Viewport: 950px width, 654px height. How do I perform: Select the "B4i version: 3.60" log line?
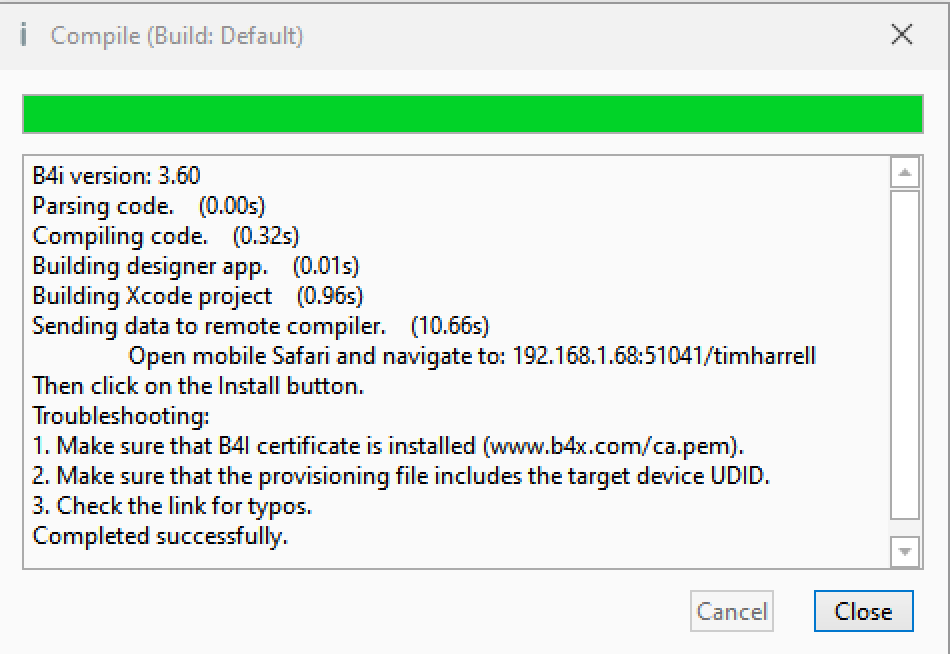click(116, 176)
